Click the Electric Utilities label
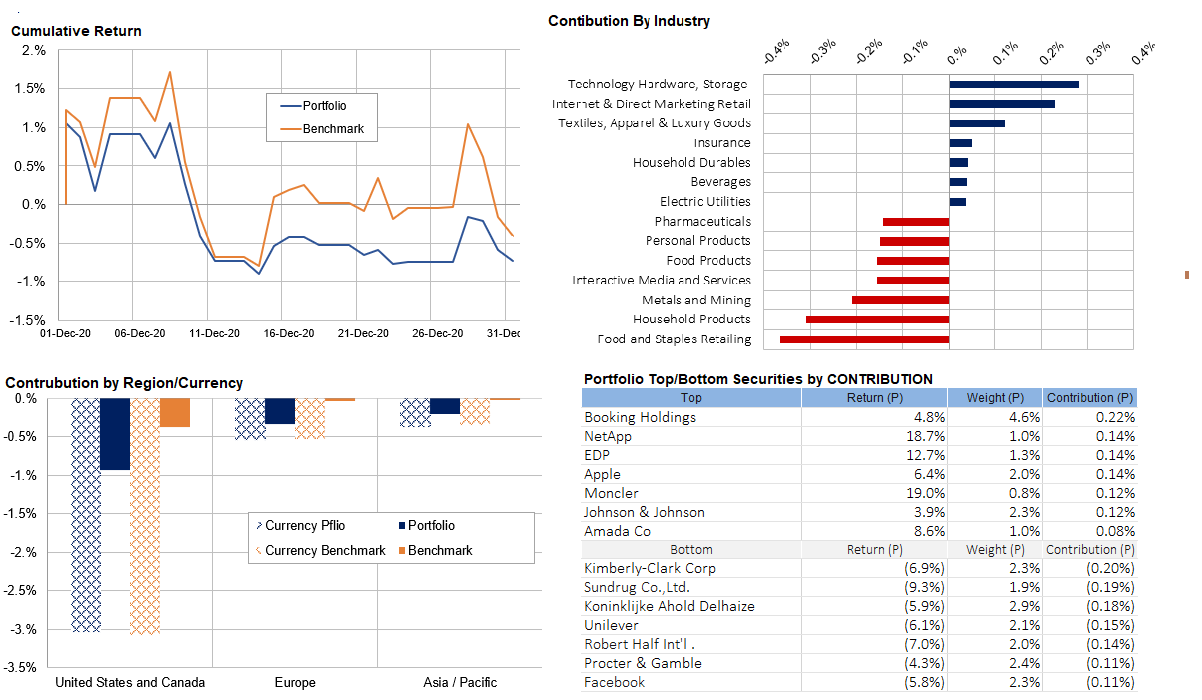The width and height of the screenshot is (1202, 700). pos(705,201)
